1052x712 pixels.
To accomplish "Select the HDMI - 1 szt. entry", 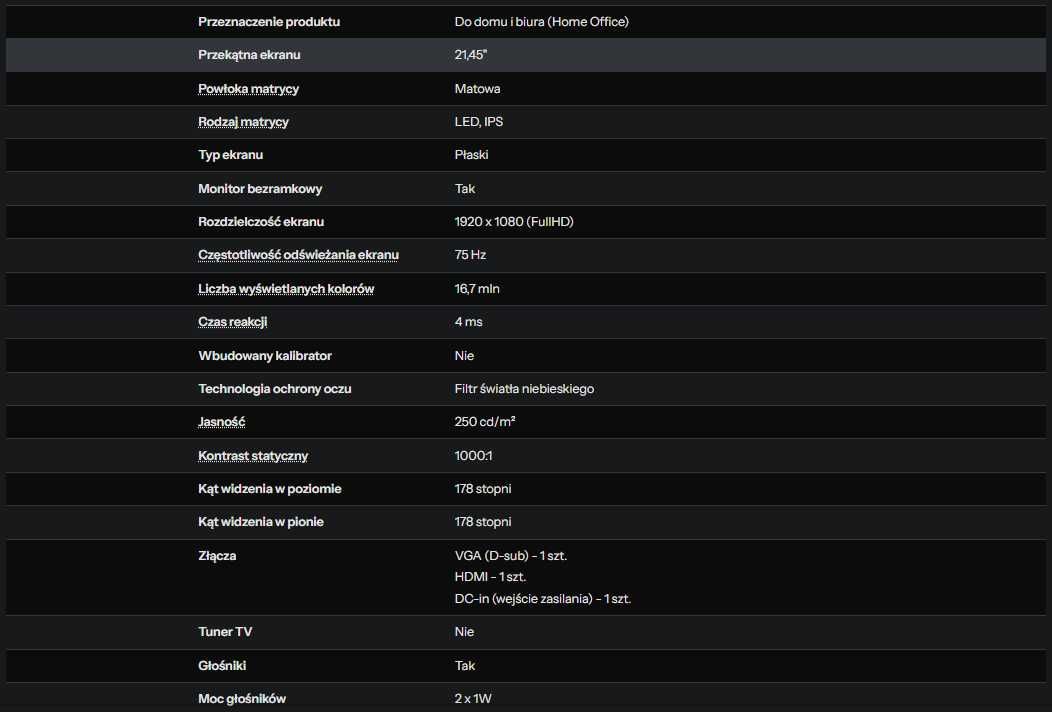I will click(490, 576).
